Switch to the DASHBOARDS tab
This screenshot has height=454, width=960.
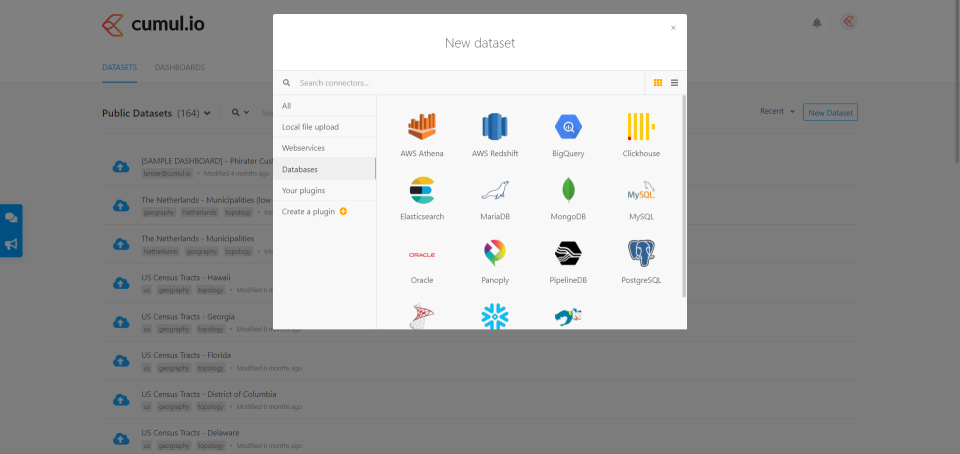(179, 67)
